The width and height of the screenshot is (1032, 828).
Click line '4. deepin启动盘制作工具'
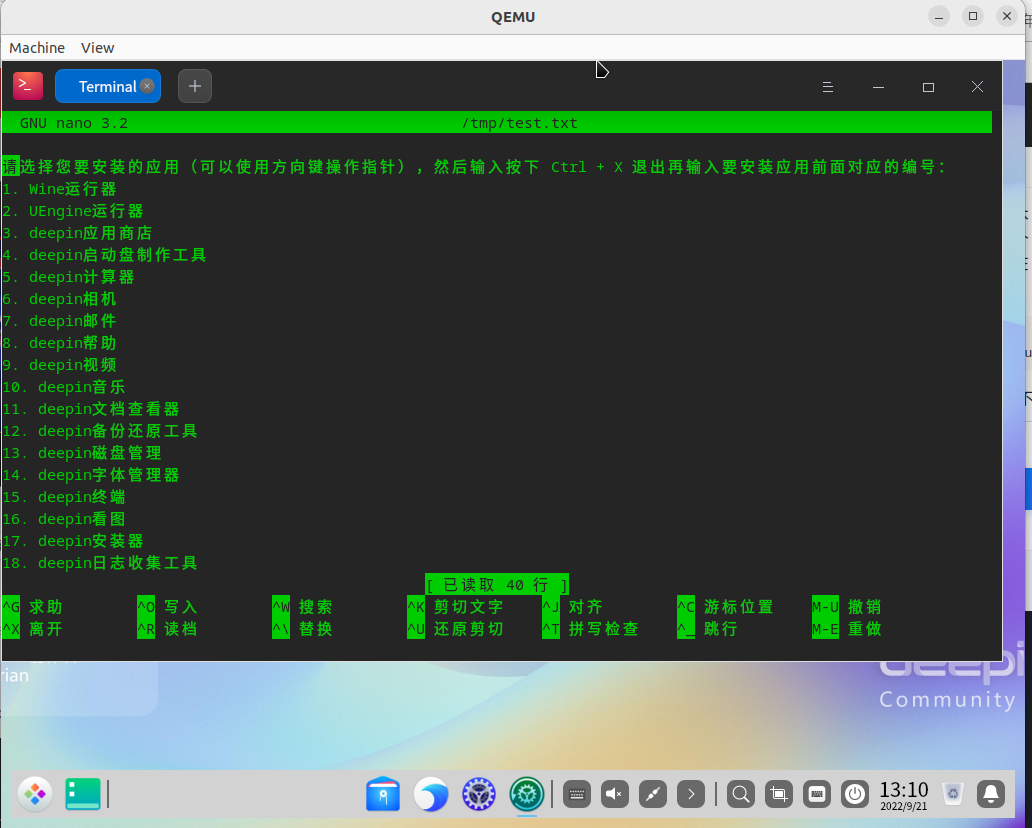coord(104,255)
